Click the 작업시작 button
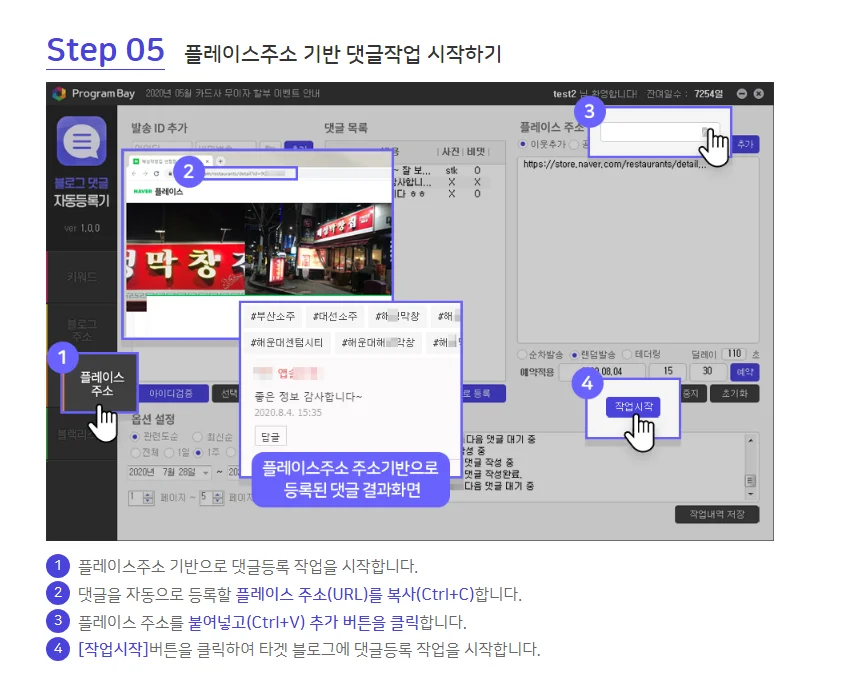The width and height of the screenshot is (851, 690). (x=633, y=407)
